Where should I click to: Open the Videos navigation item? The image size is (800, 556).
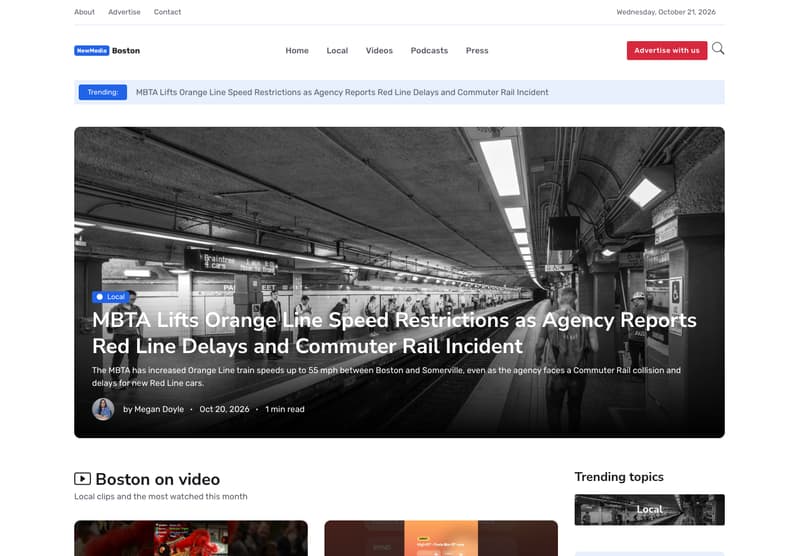point(379,50)
